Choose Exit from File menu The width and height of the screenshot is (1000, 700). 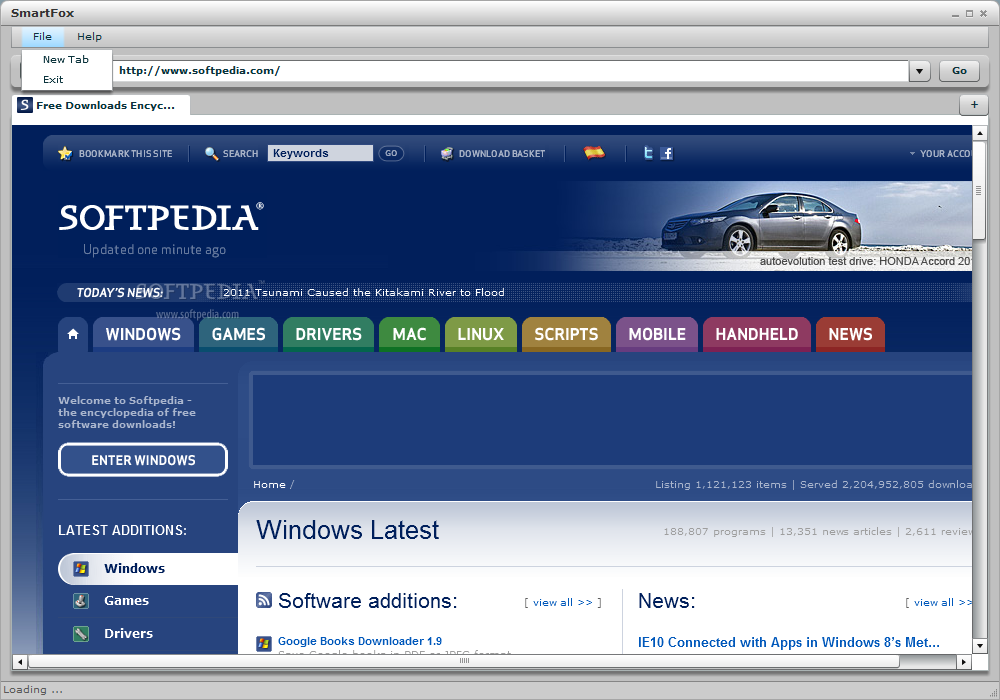pyautogui.click(x=66, y=79)
